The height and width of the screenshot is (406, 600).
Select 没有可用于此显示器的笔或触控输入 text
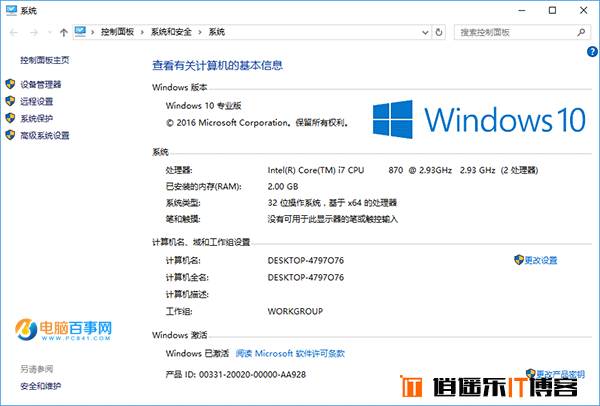(333, 219)
